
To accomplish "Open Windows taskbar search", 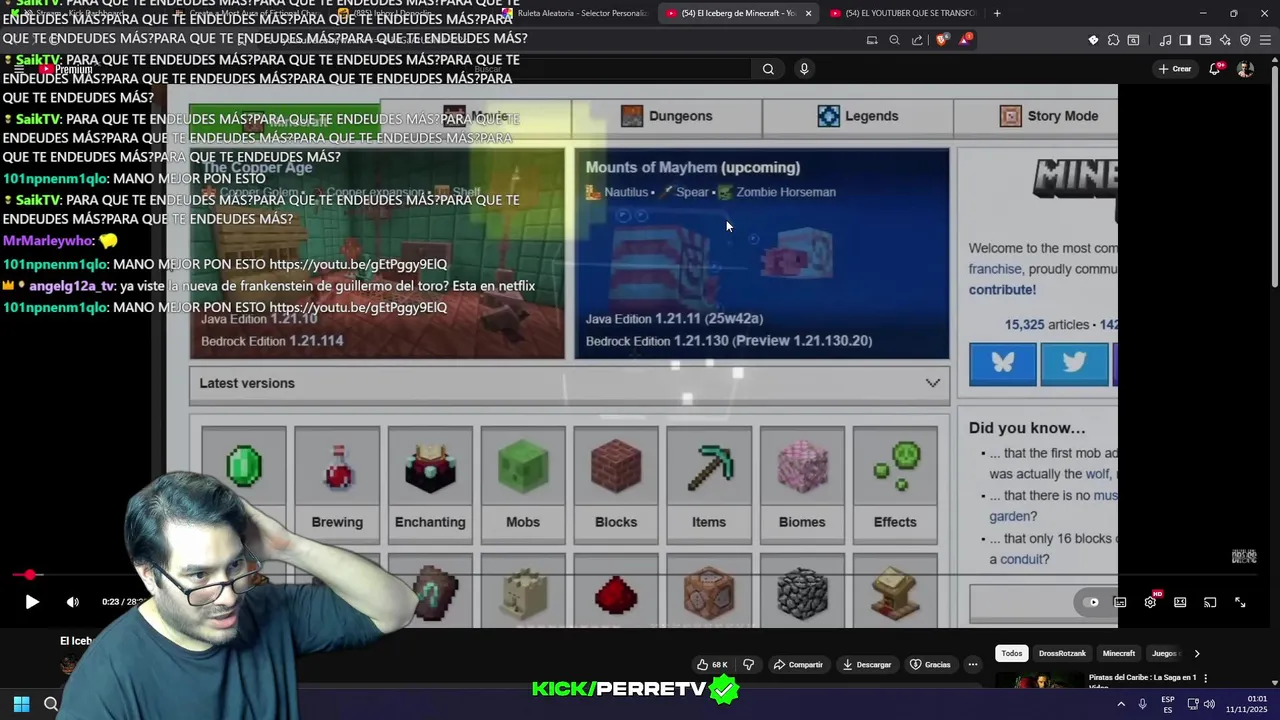I will (x=51, y=704).
